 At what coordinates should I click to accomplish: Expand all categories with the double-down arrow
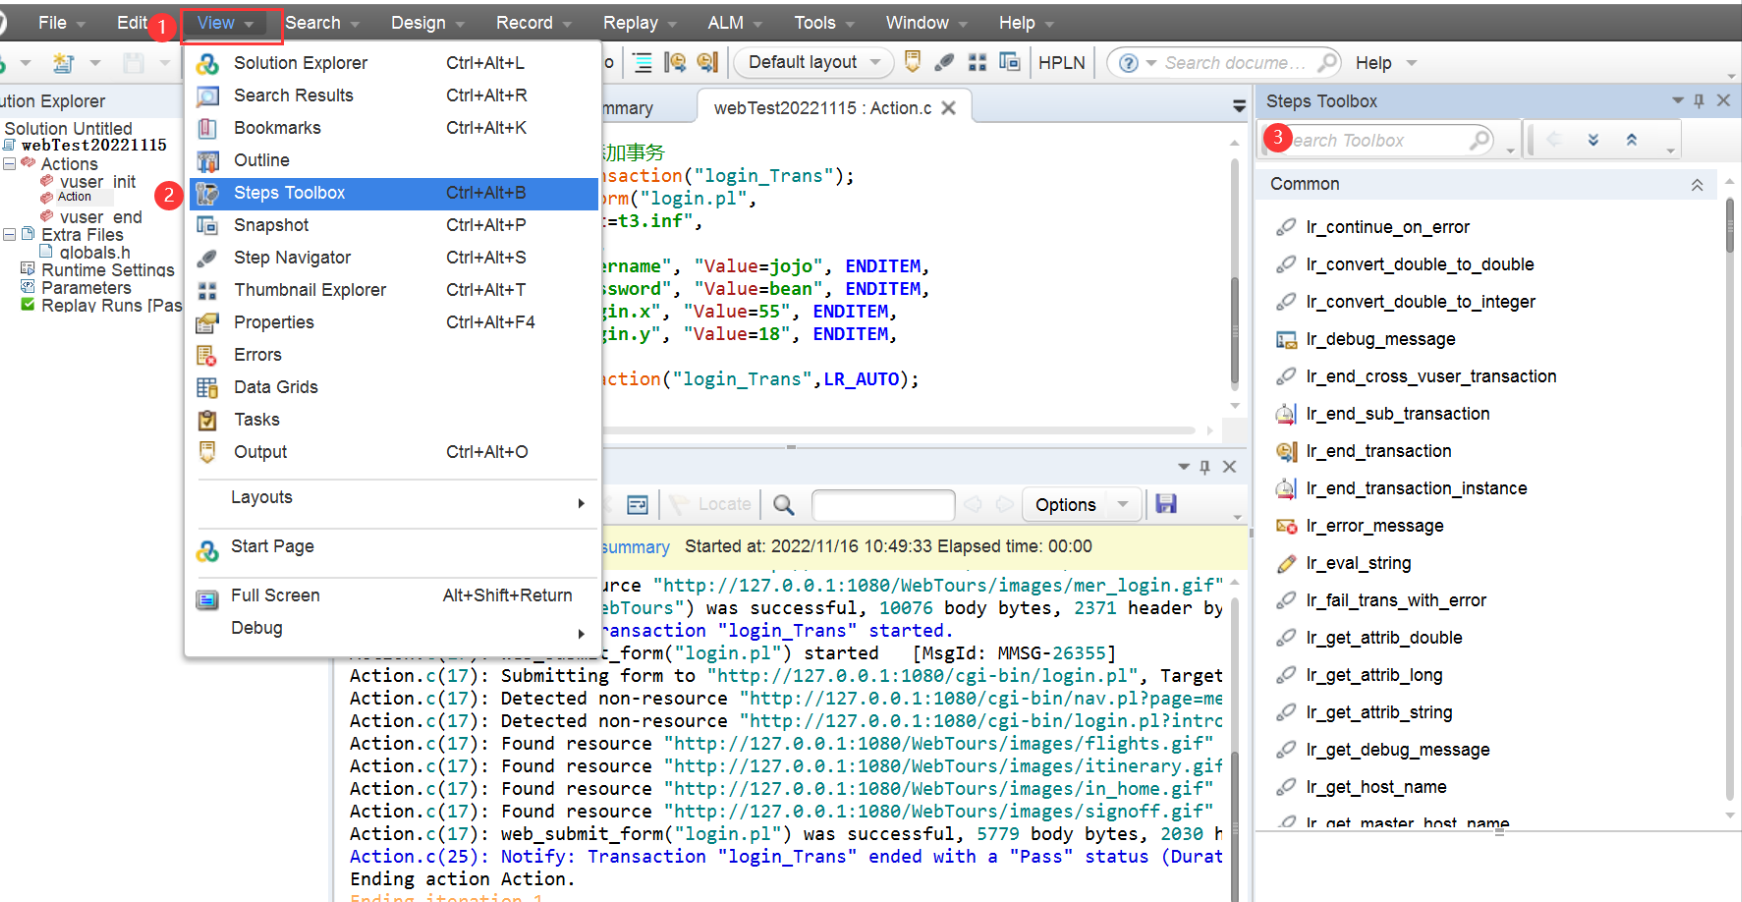click(1593, 140)
